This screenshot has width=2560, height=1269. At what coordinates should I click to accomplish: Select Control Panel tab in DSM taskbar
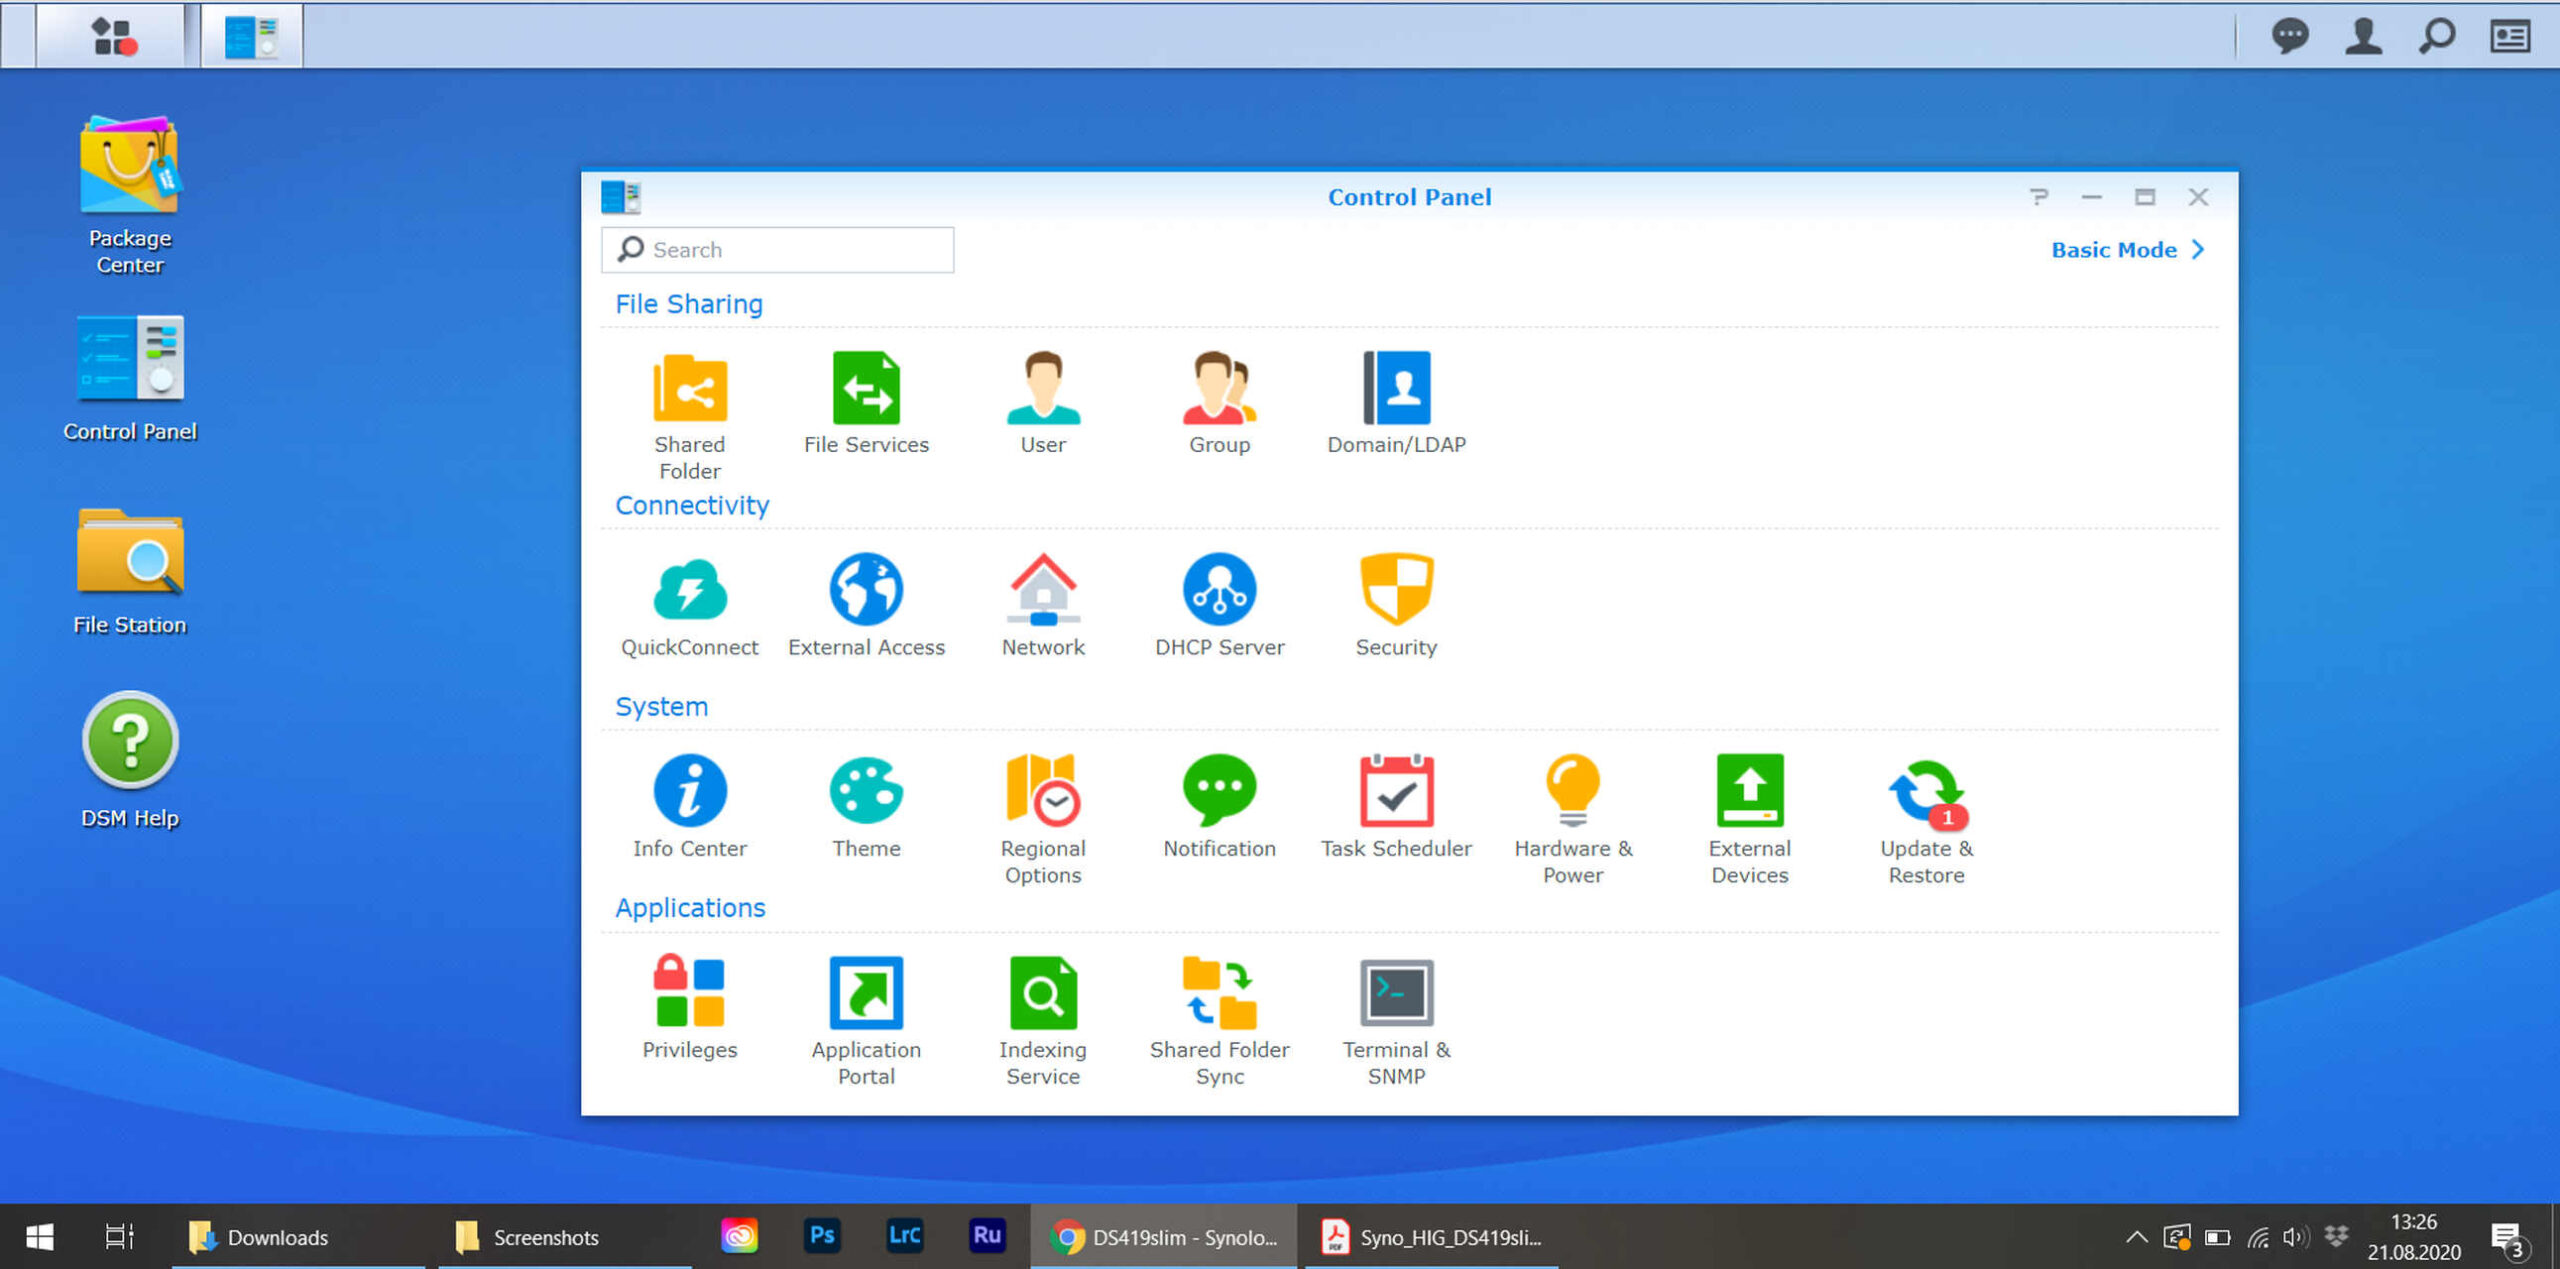click(251, 36)
